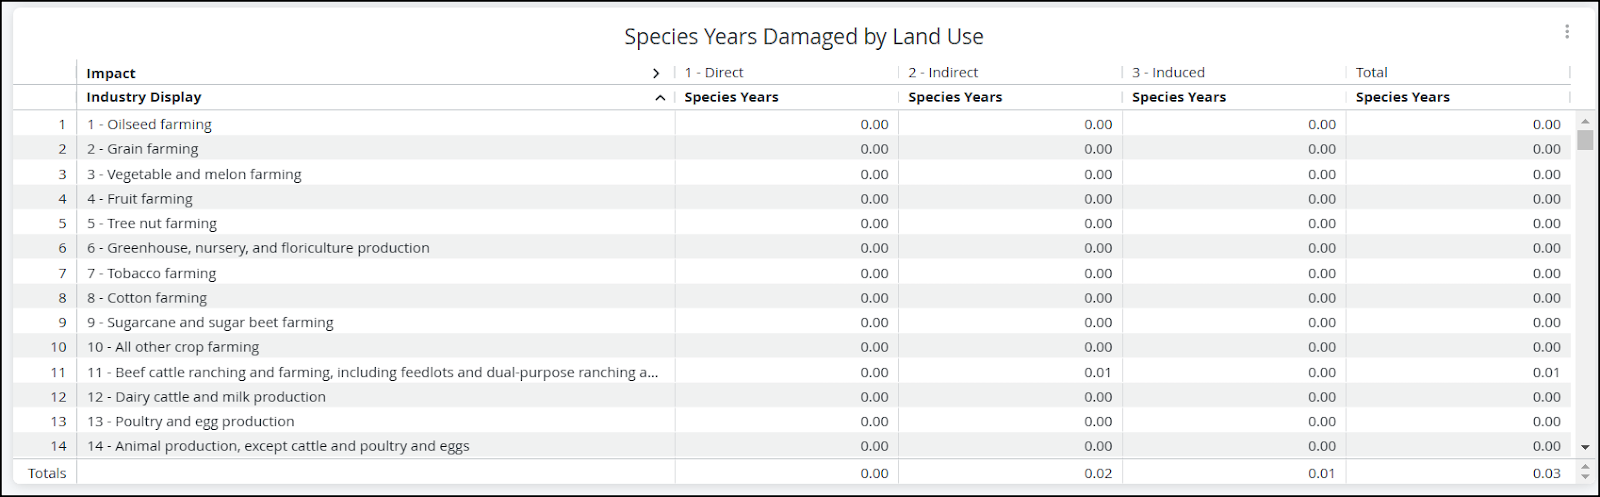Select the 3 - Induced column header

click(1168, 73)
